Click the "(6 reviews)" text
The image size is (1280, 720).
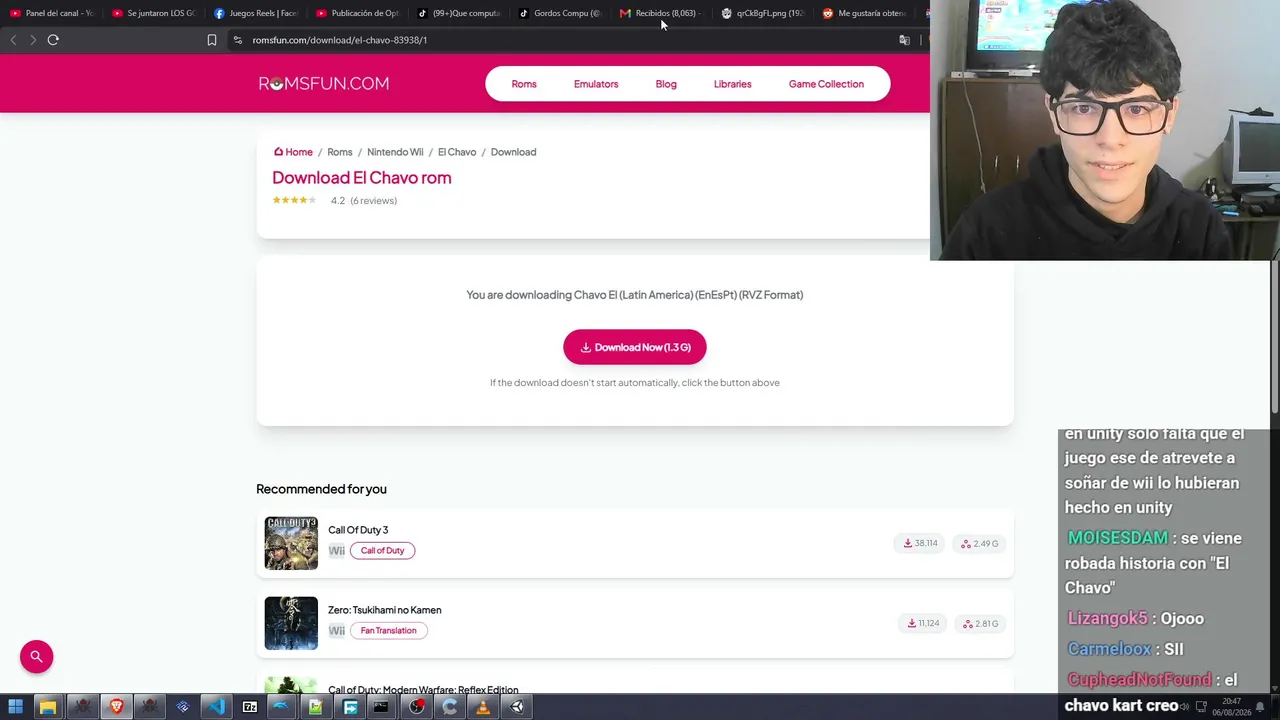[373, 201]
